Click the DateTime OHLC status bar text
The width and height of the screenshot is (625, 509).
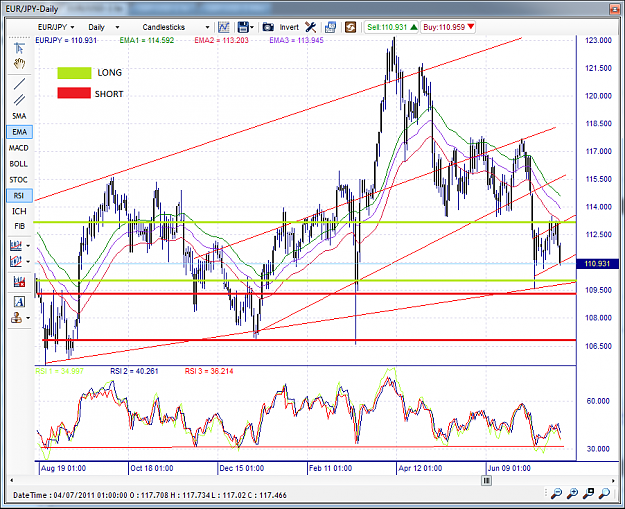[149, 495]
